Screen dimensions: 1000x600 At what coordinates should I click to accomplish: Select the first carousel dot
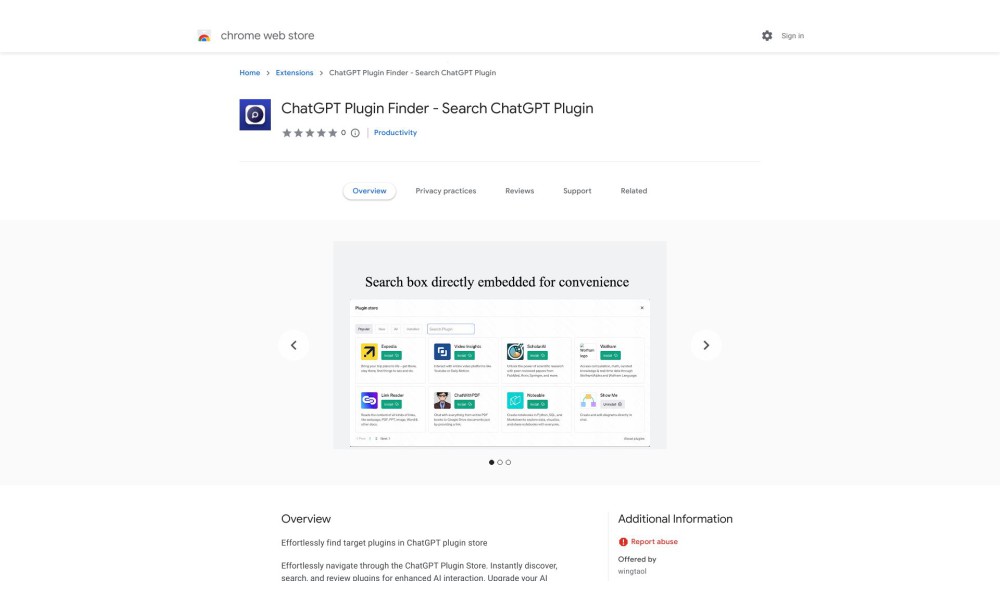(x=491, y=462)
